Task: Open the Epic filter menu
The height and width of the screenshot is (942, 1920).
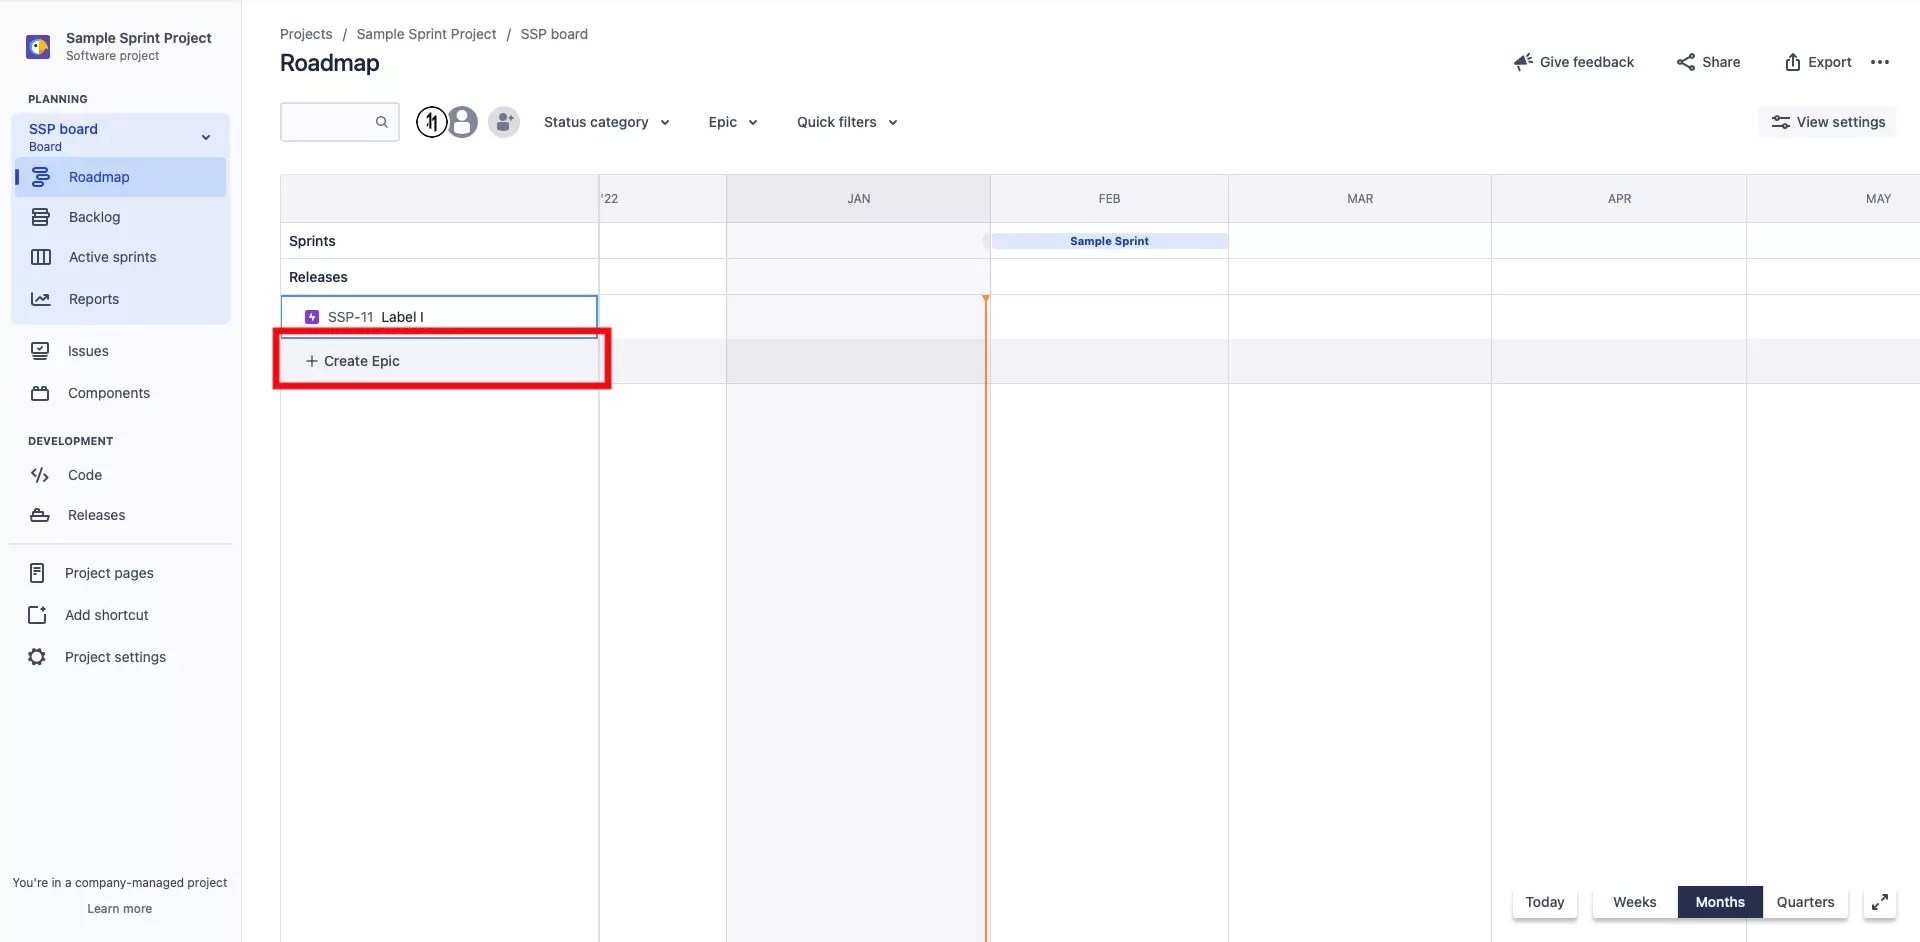Action: [732, 121]
